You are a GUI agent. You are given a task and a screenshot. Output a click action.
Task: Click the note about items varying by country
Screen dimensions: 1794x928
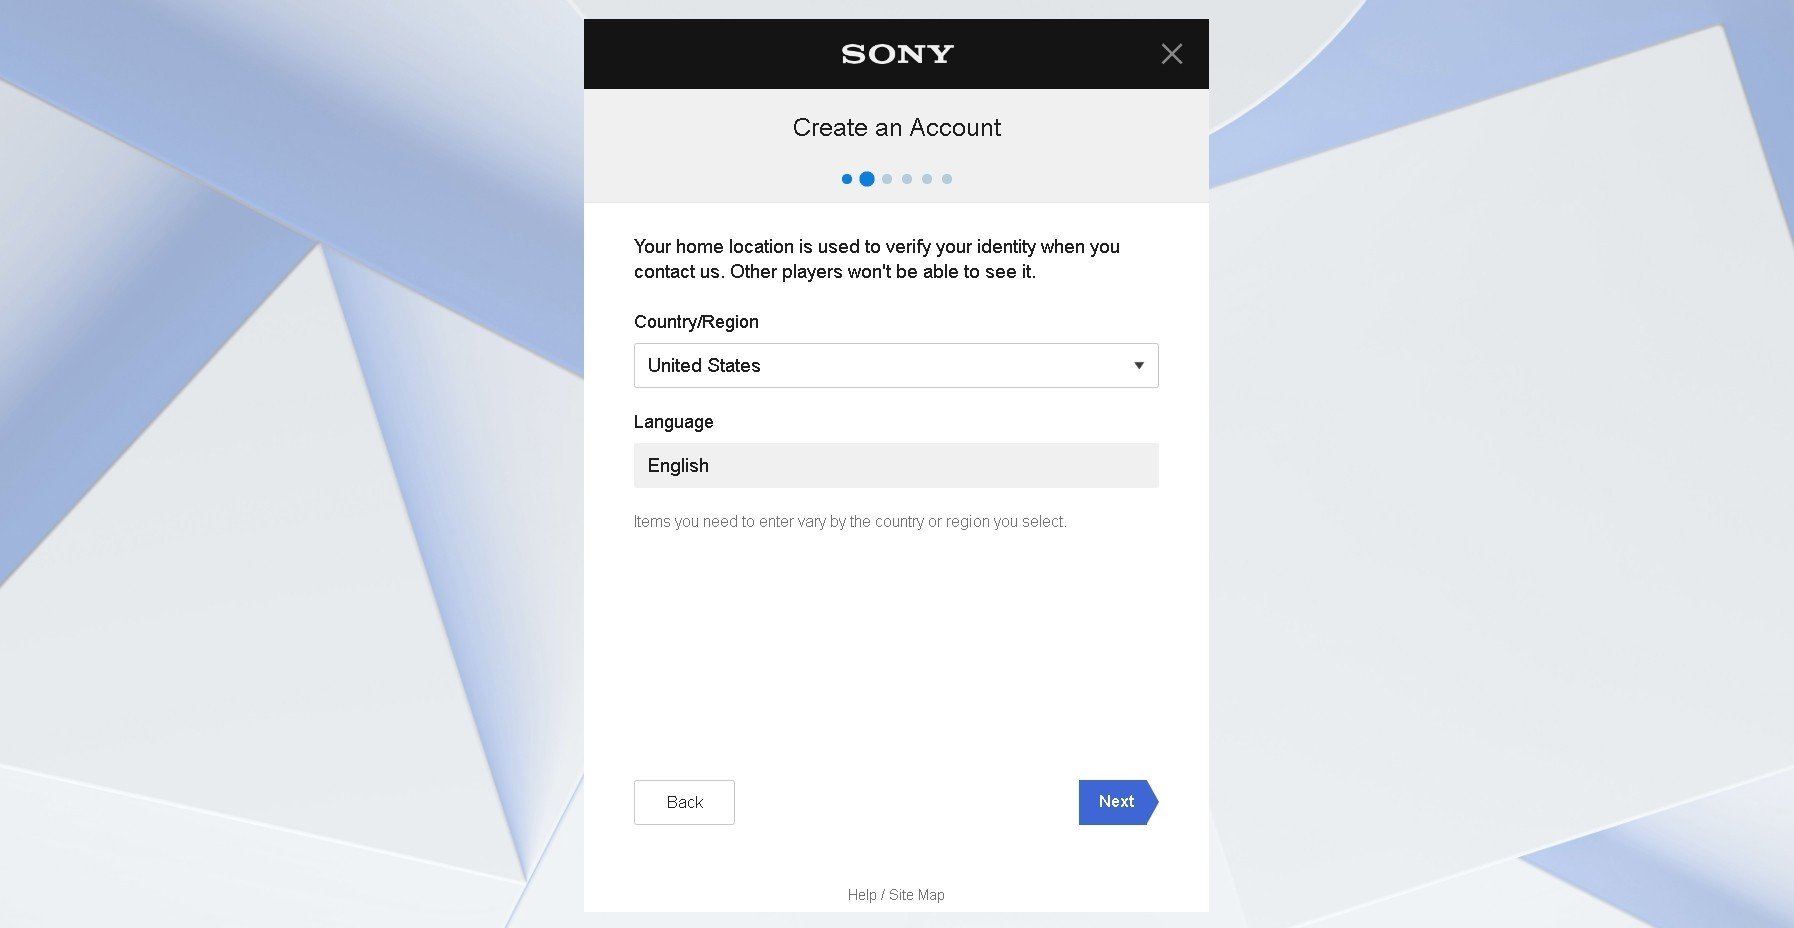click(850, 522)
